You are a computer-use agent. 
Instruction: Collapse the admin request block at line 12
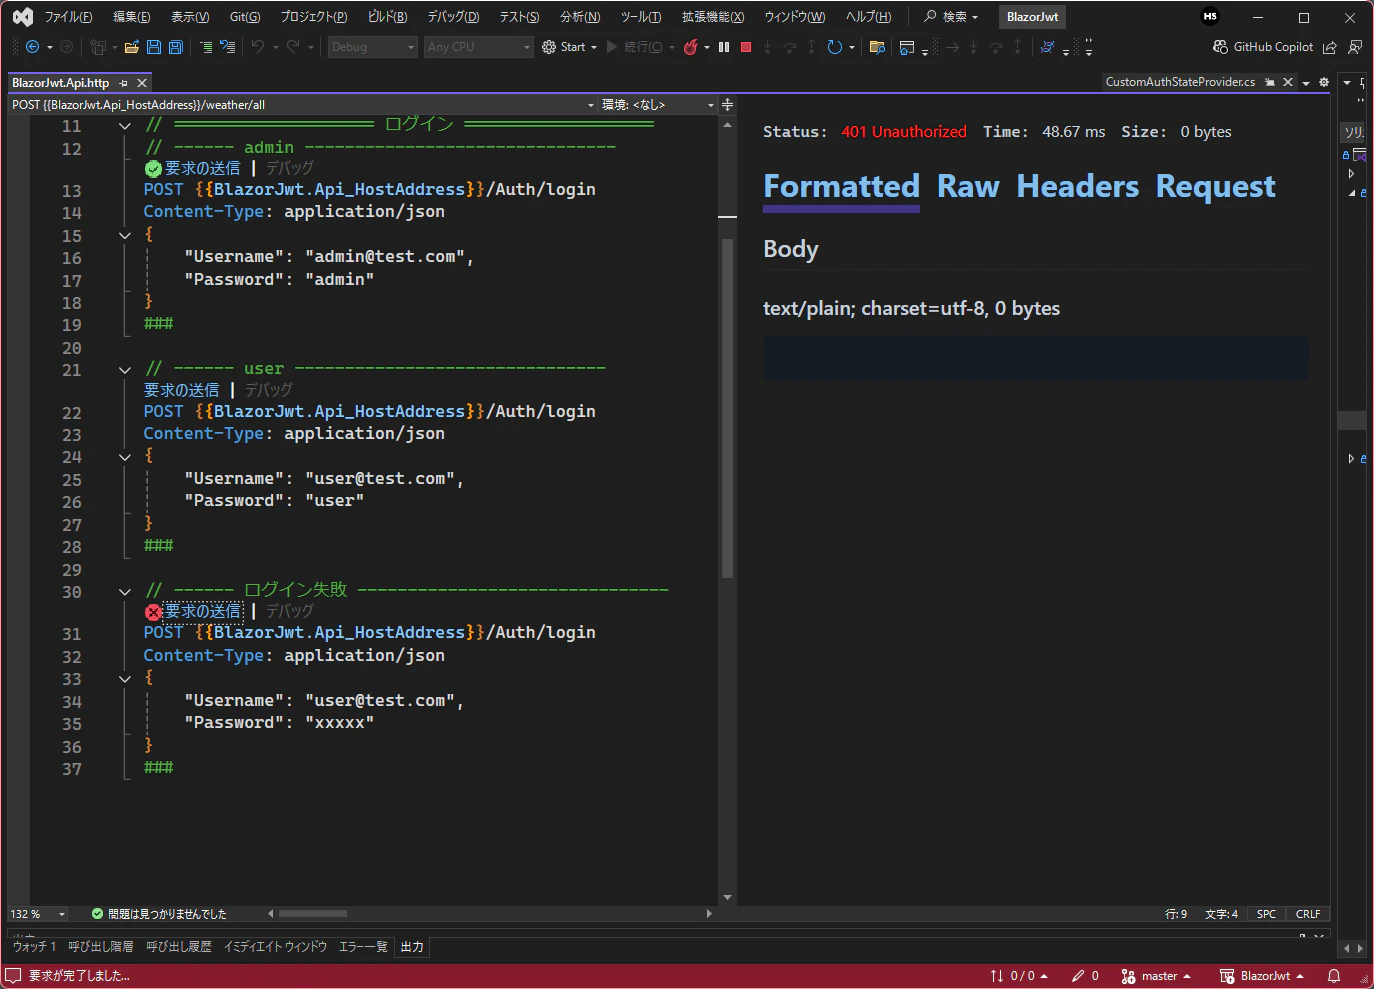125,126
